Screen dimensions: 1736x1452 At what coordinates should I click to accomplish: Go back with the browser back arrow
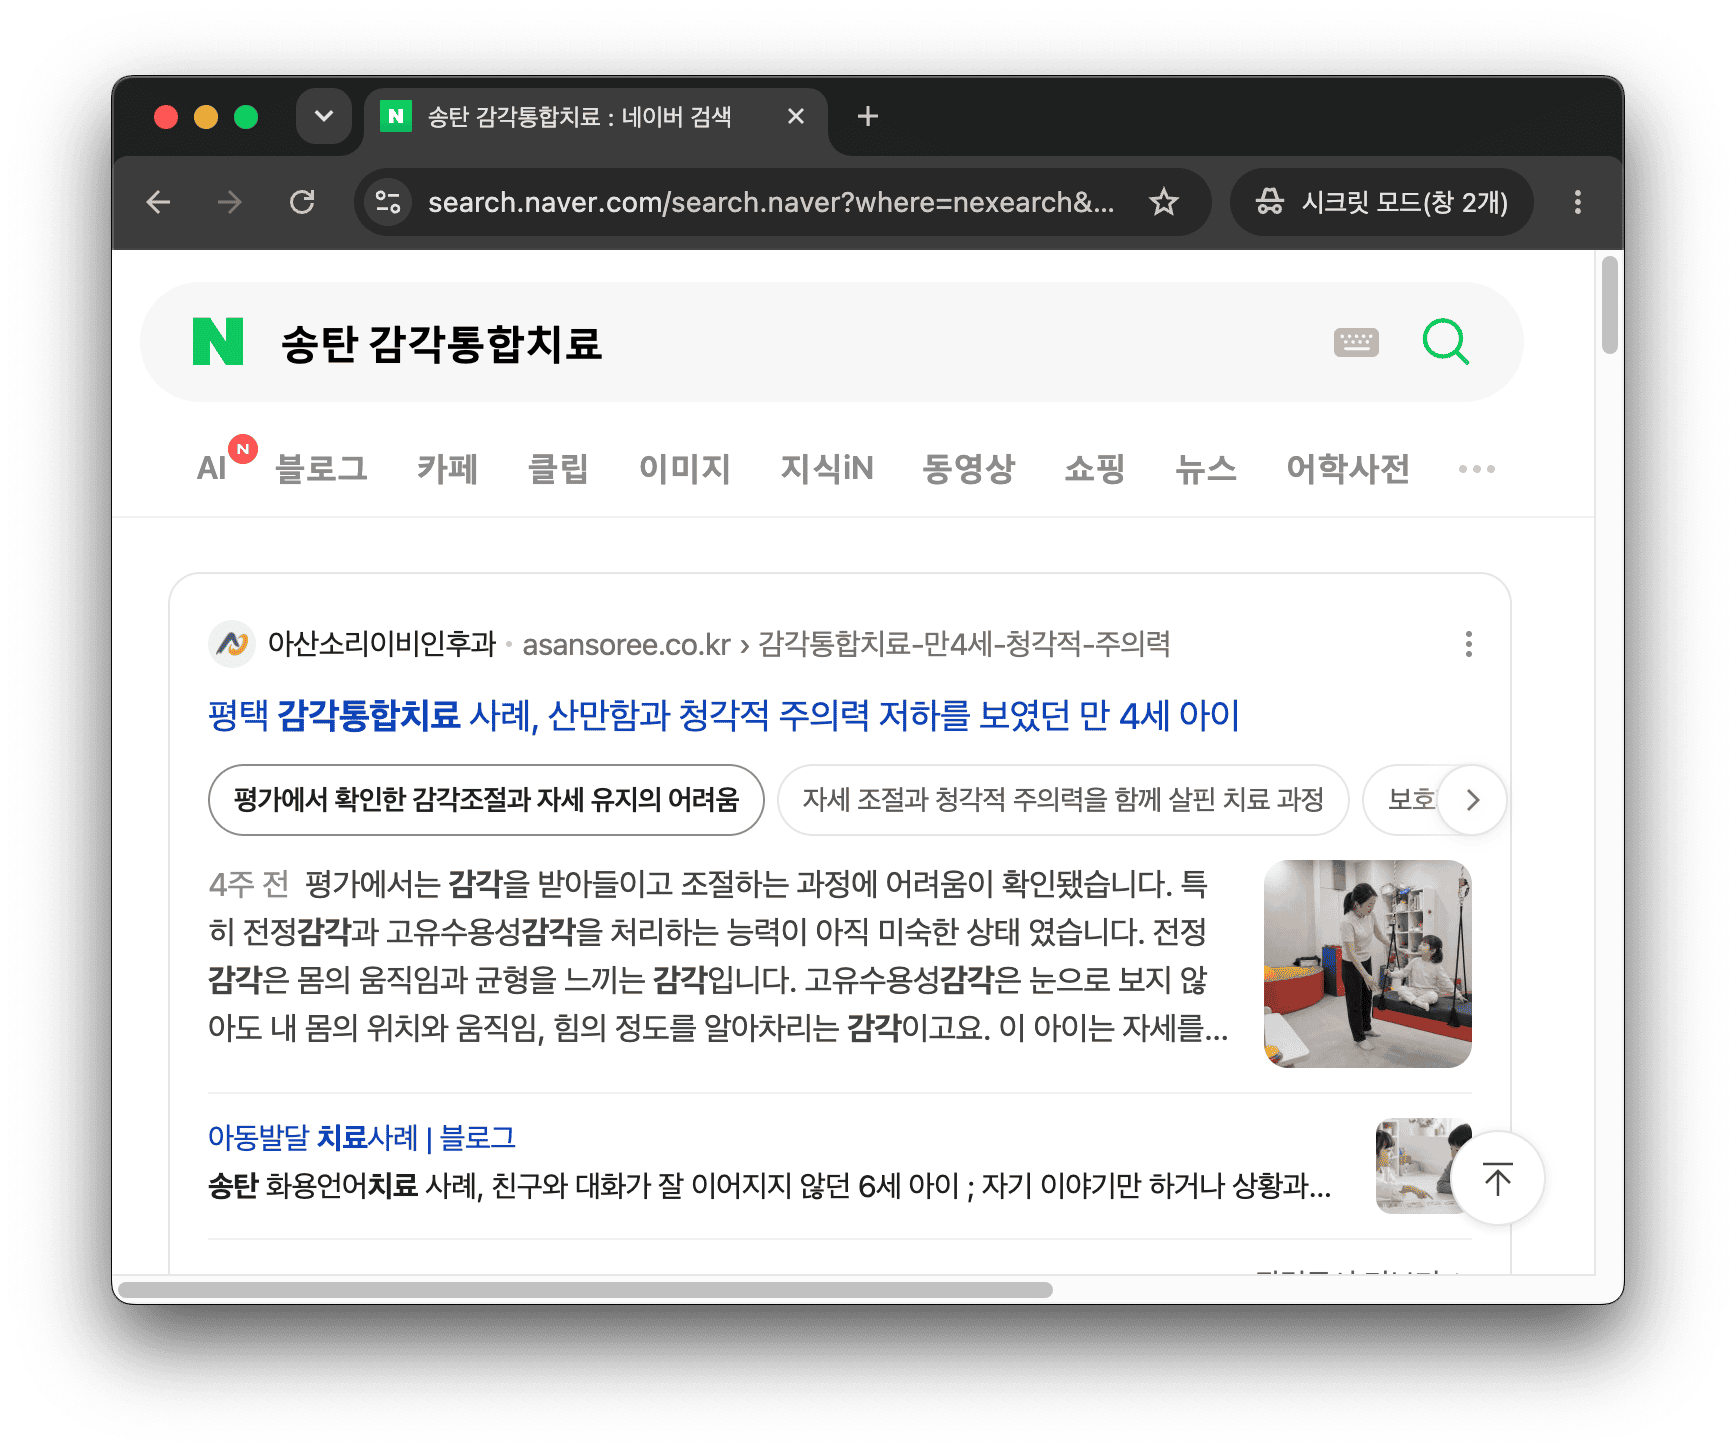(158, 202)
